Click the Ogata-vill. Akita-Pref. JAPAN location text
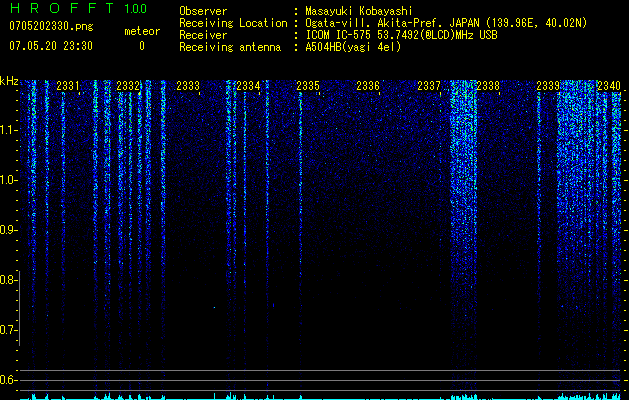The height and width of the screenshot is (400, 629). click(x=446, y=23)
